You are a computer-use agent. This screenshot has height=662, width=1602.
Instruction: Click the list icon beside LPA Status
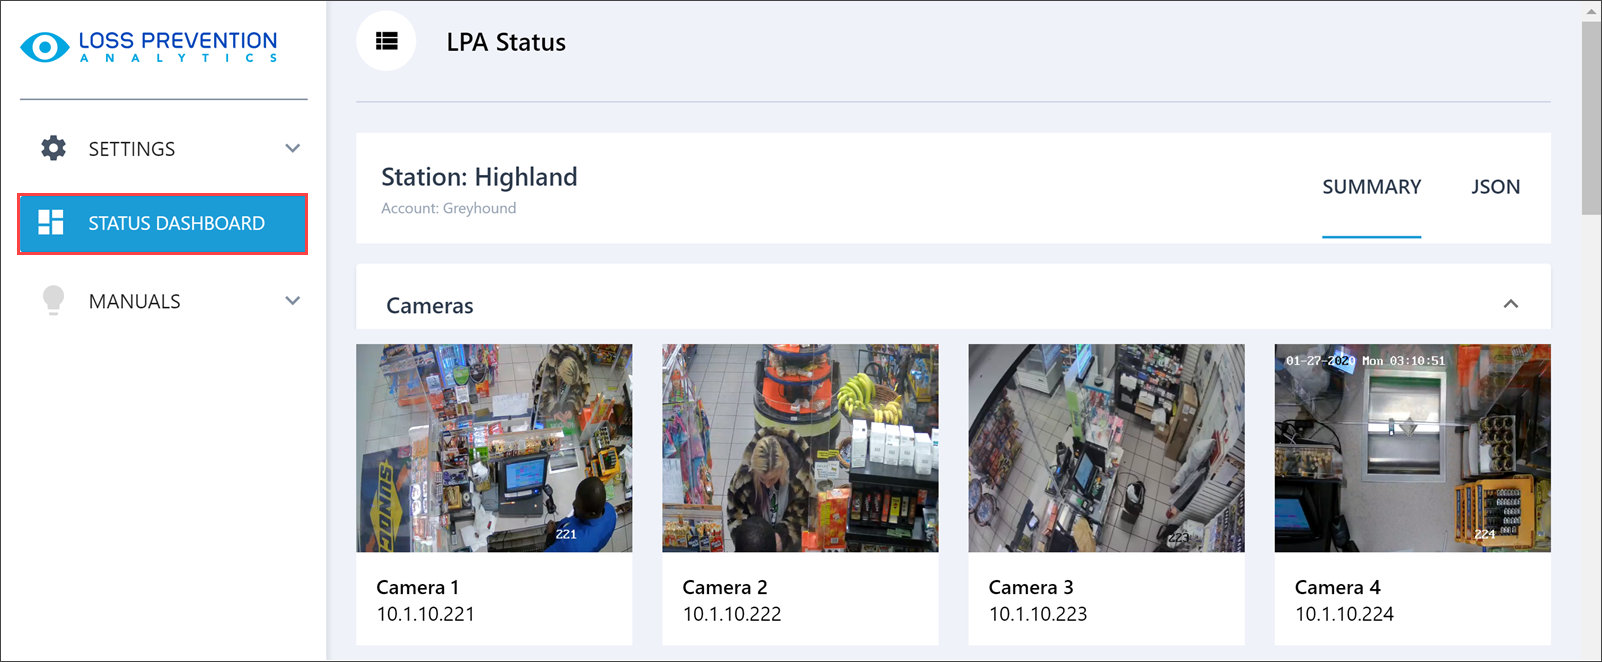click(386, 41)
